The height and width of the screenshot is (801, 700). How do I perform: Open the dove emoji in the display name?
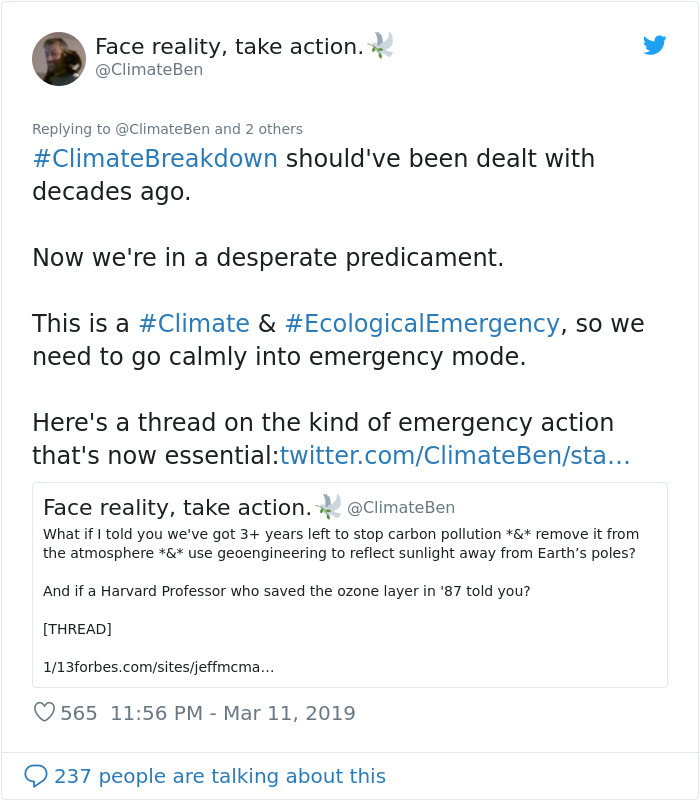pyautogui.click(x=384, y=44)
